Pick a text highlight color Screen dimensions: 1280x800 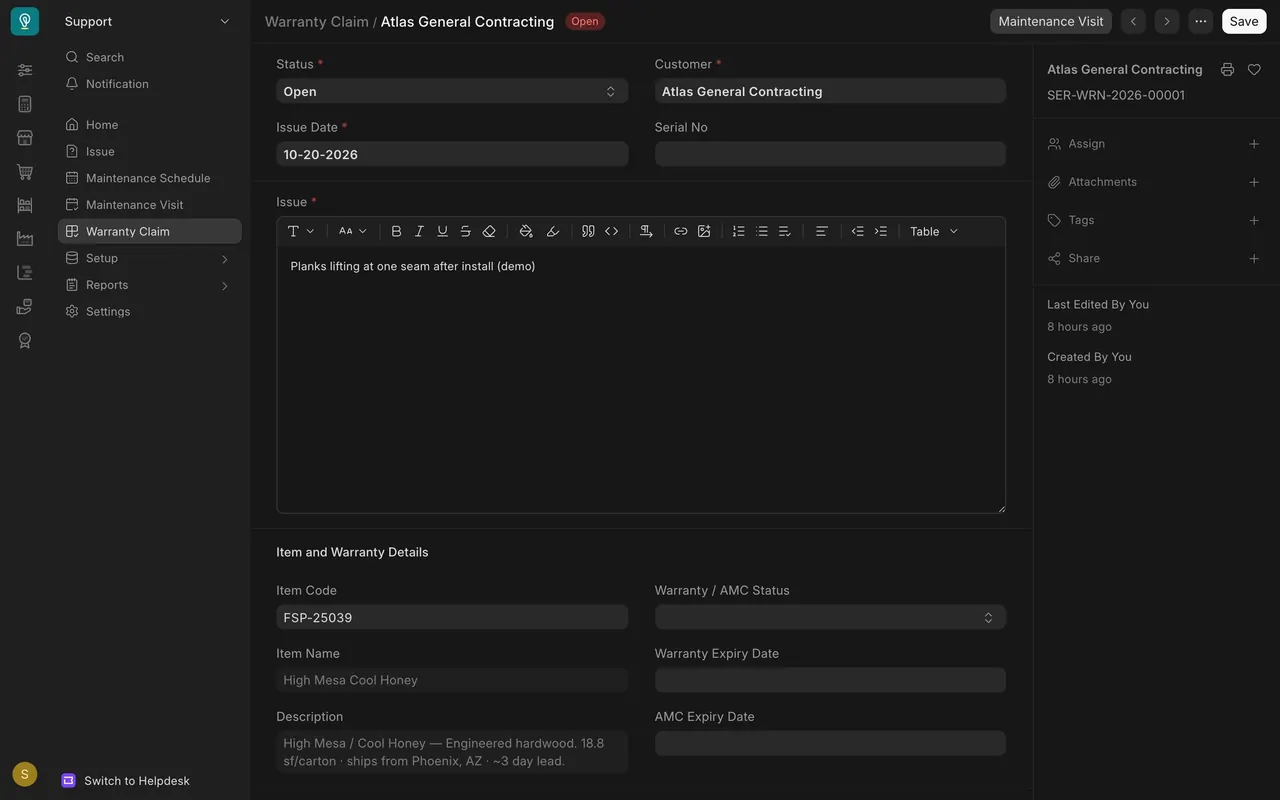coord(553,231)
